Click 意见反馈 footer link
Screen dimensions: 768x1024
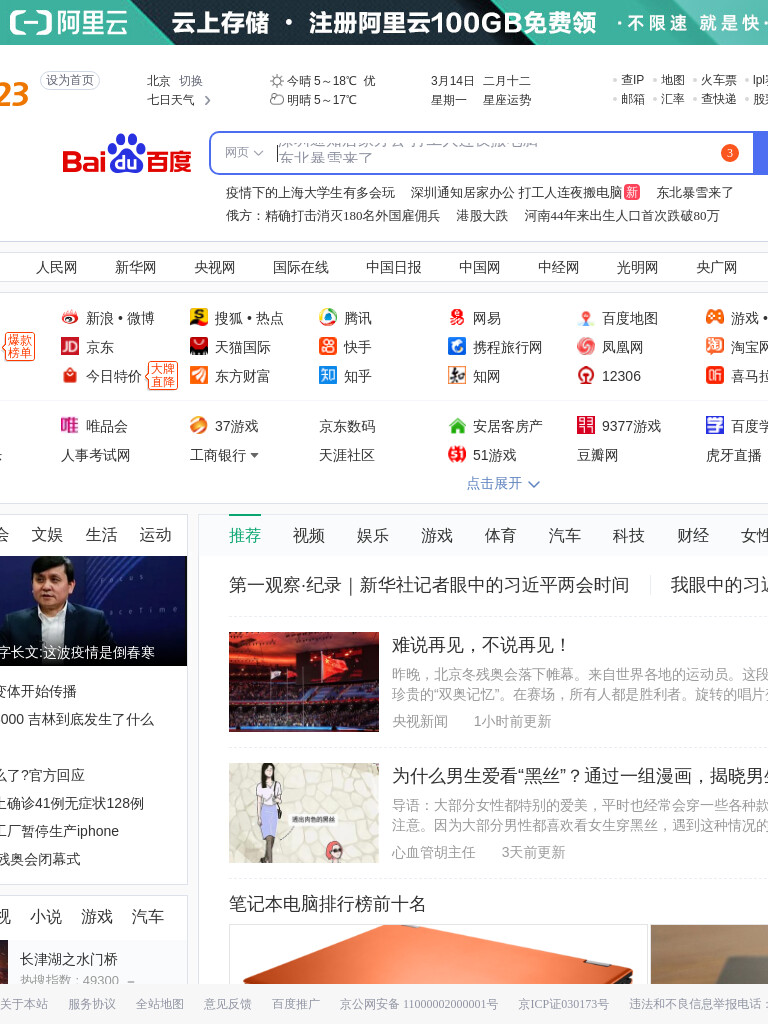(227, 1004)
